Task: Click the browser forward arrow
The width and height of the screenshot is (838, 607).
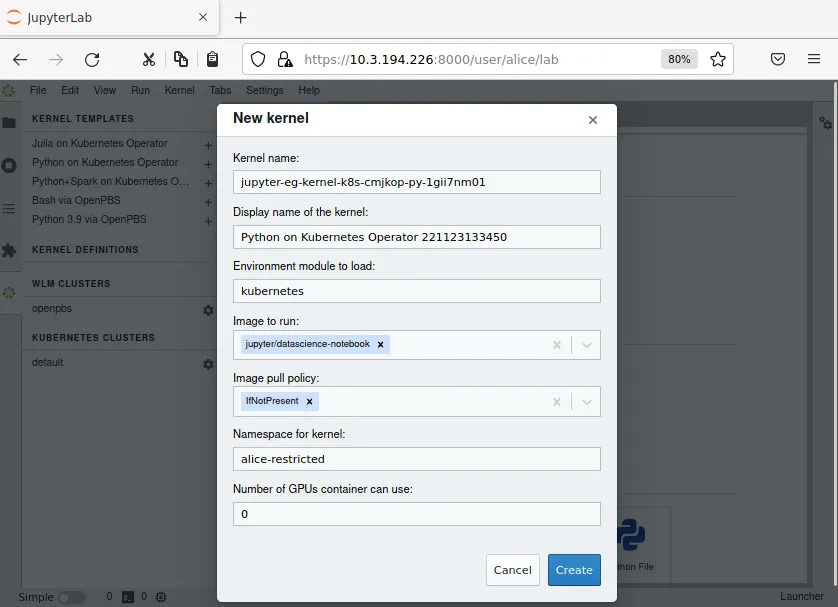Action: click(x=56, y=59)
